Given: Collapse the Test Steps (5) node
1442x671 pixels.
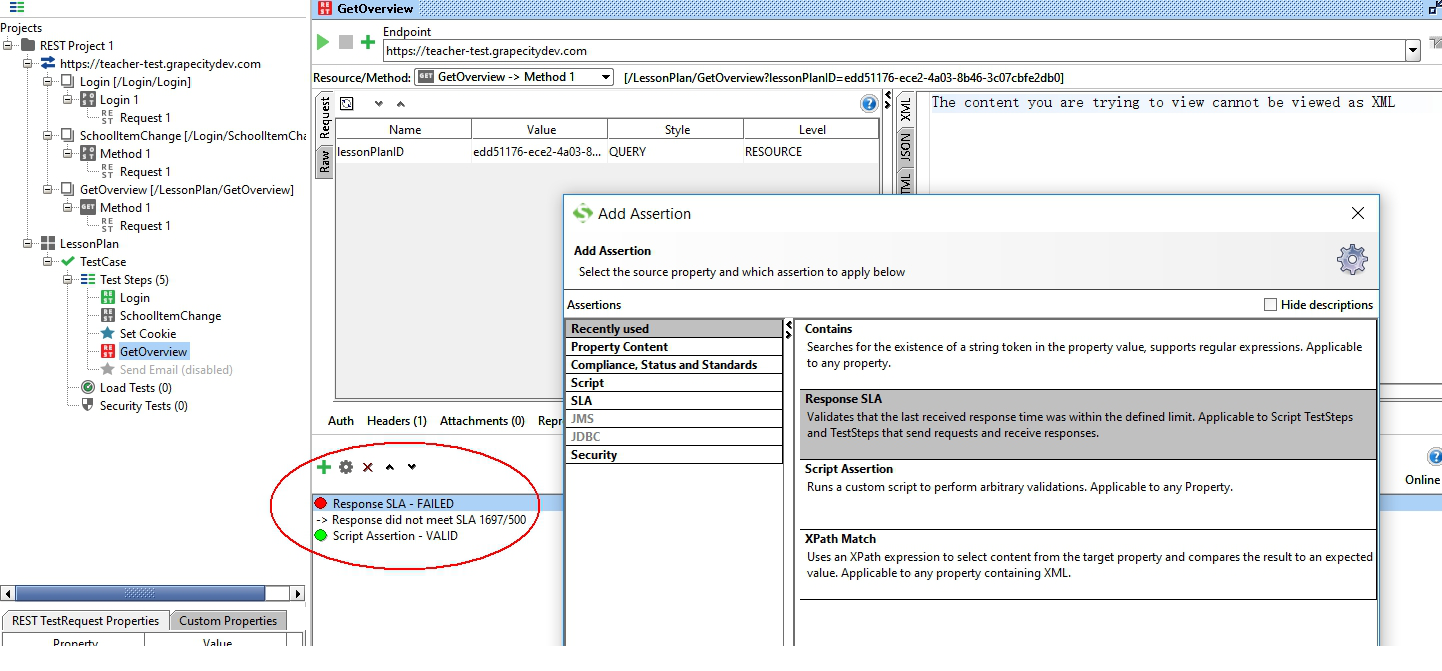Looking at the screenshot, I should tap(68, 279).
